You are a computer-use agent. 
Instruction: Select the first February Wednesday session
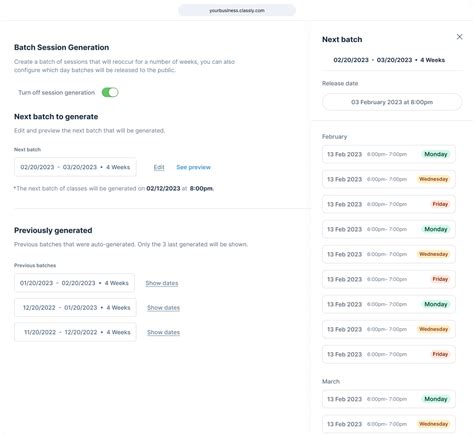389,179
